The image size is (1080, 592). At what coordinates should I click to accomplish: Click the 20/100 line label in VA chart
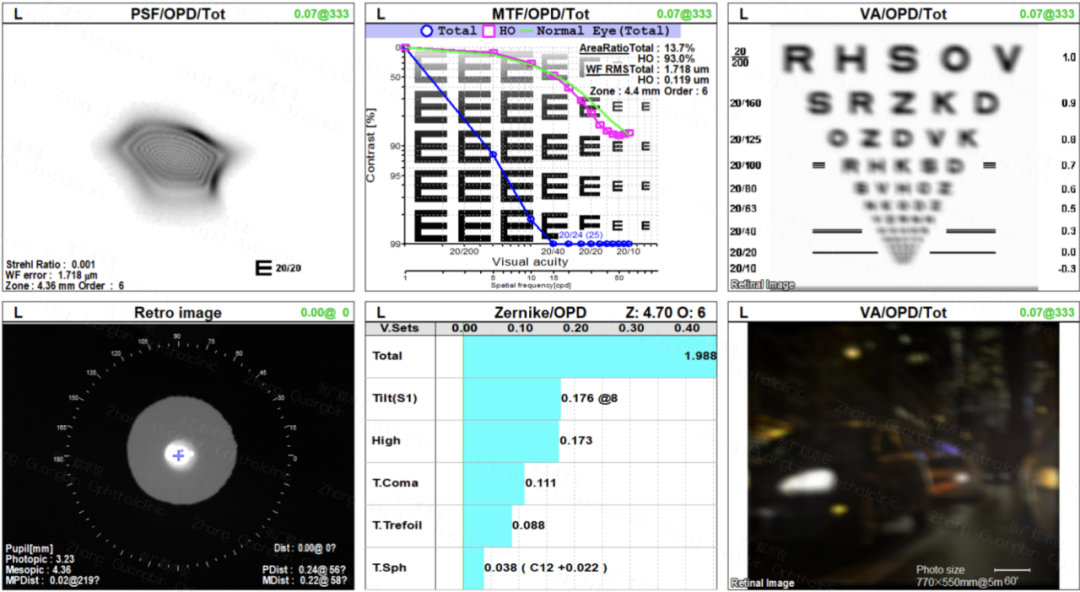[x=745, y=165]
